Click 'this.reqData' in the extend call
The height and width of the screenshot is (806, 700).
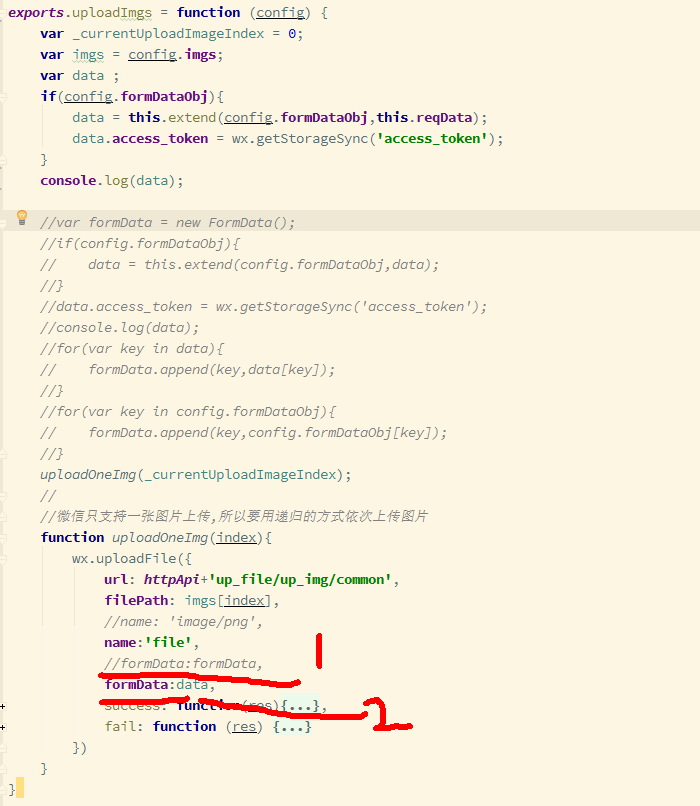[424, 118]
